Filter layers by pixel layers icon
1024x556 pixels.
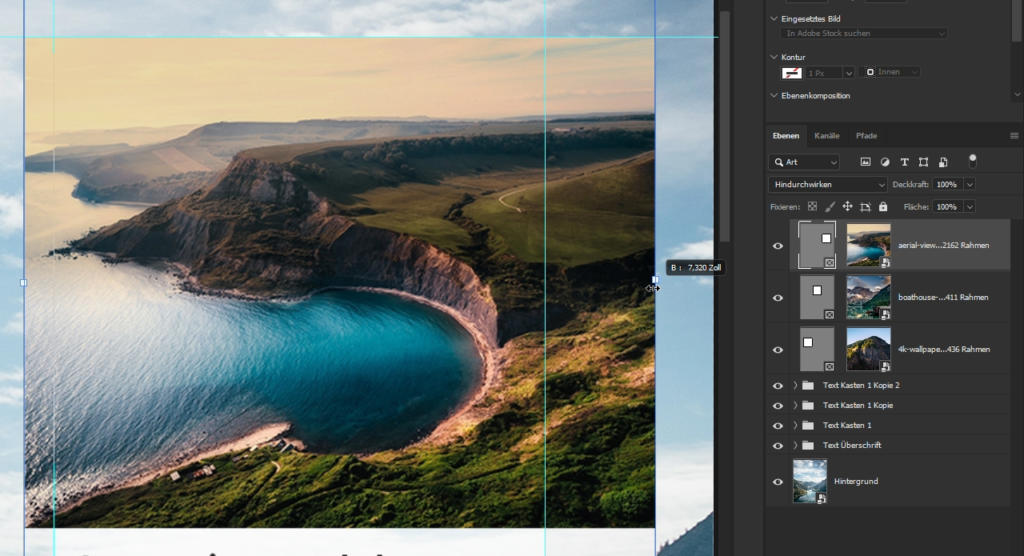[865, 162]
